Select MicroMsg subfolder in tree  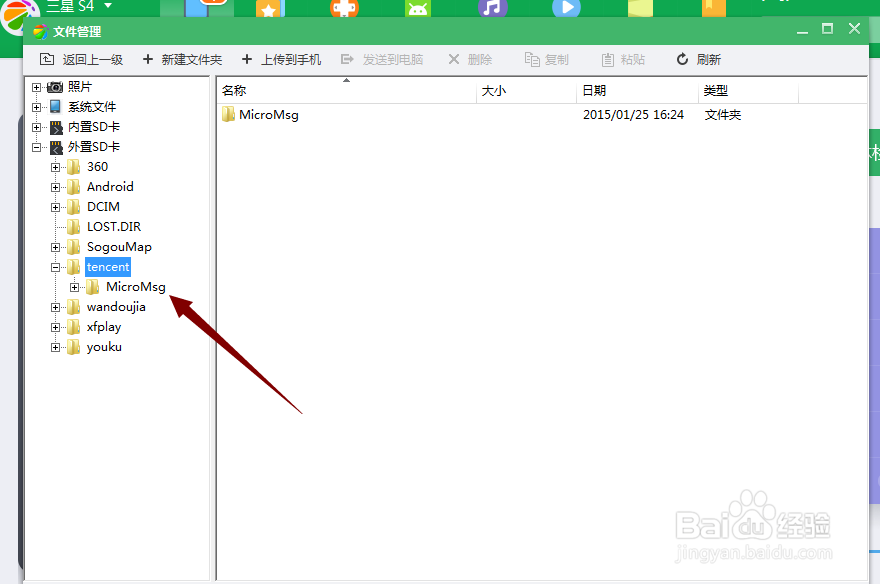coord(136,287)
